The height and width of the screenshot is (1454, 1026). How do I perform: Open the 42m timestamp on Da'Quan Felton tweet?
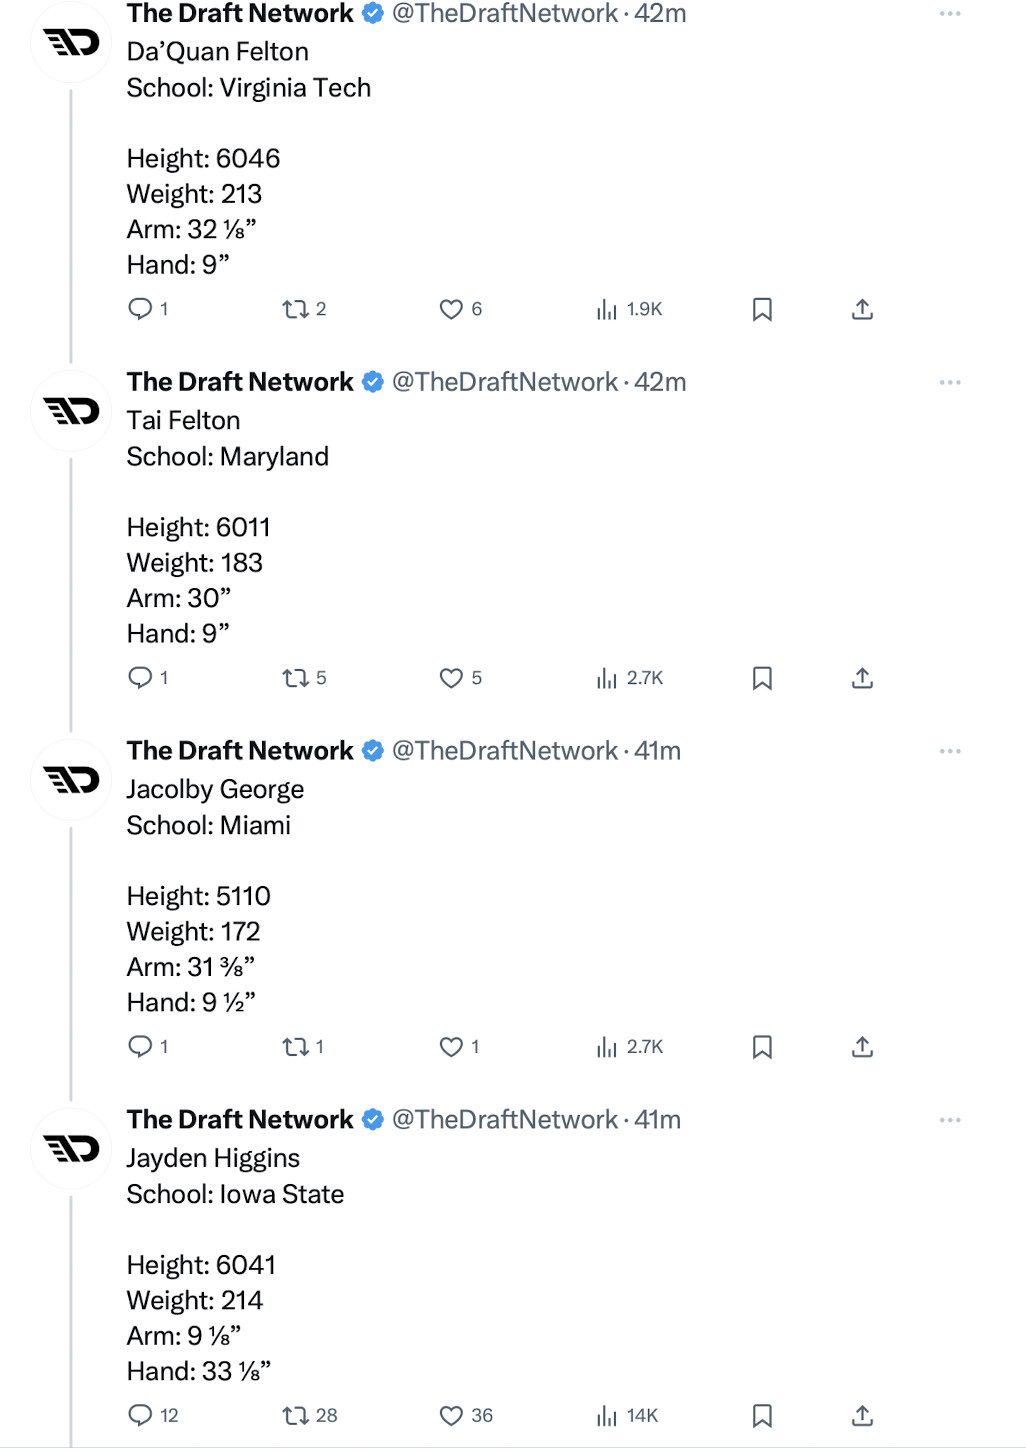660,14
